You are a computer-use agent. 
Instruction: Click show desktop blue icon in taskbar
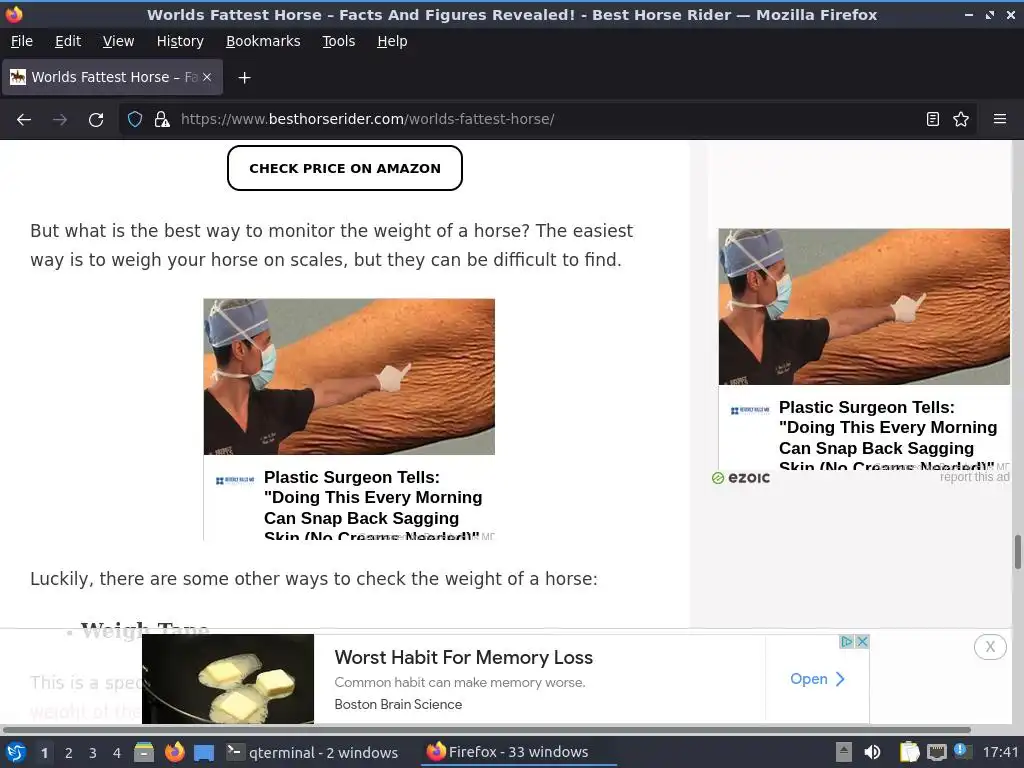coord(204,753)
